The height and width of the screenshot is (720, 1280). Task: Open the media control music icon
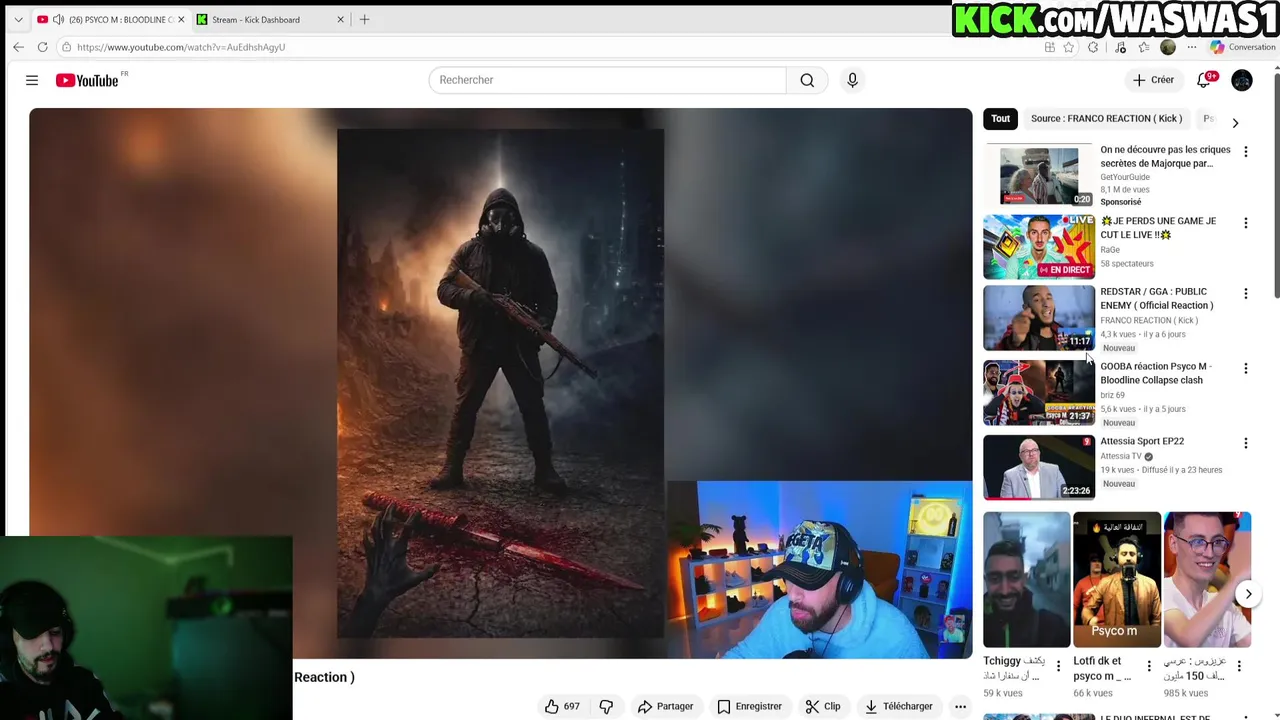1120,47
